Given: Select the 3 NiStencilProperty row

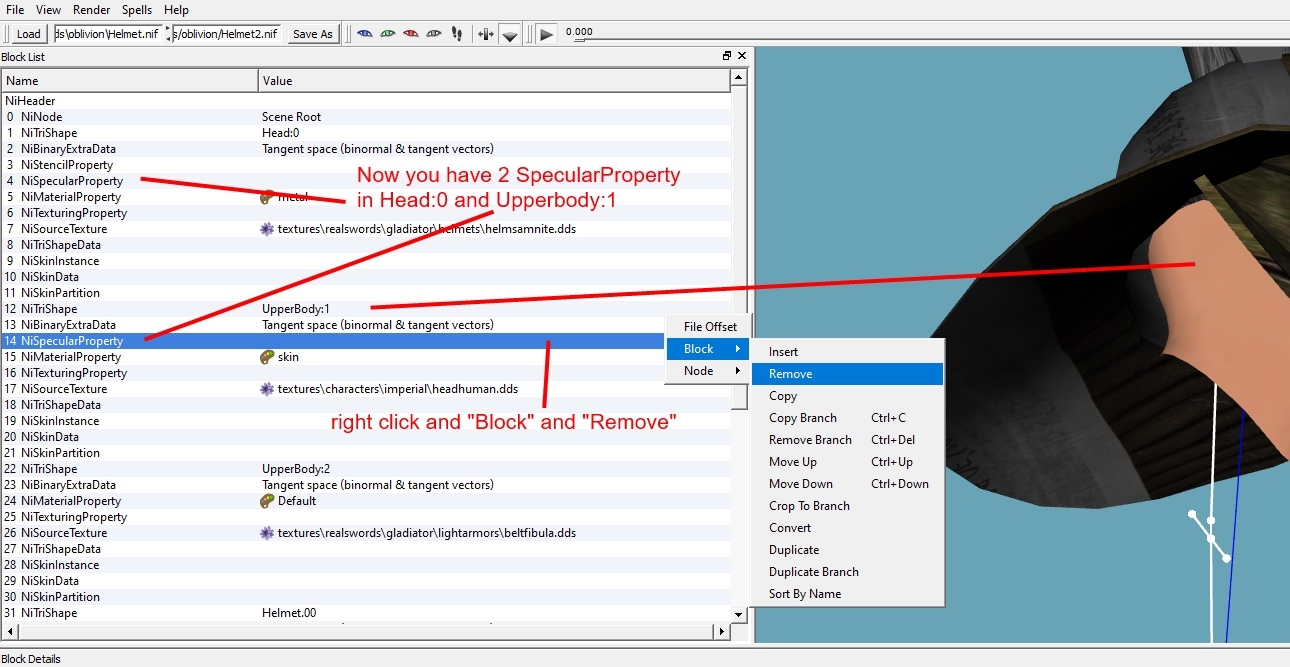Looking at the screenshot, I should (x=366, y=165).
